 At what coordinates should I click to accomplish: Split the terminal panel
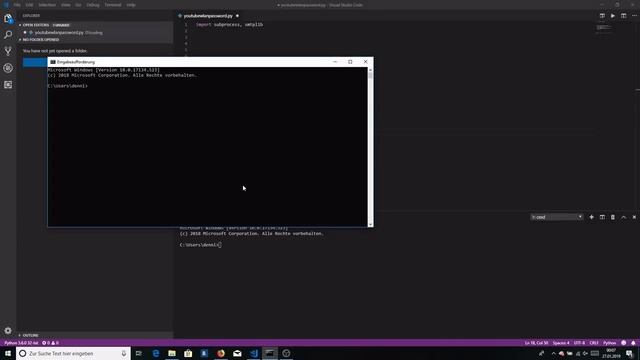(602, 217)
